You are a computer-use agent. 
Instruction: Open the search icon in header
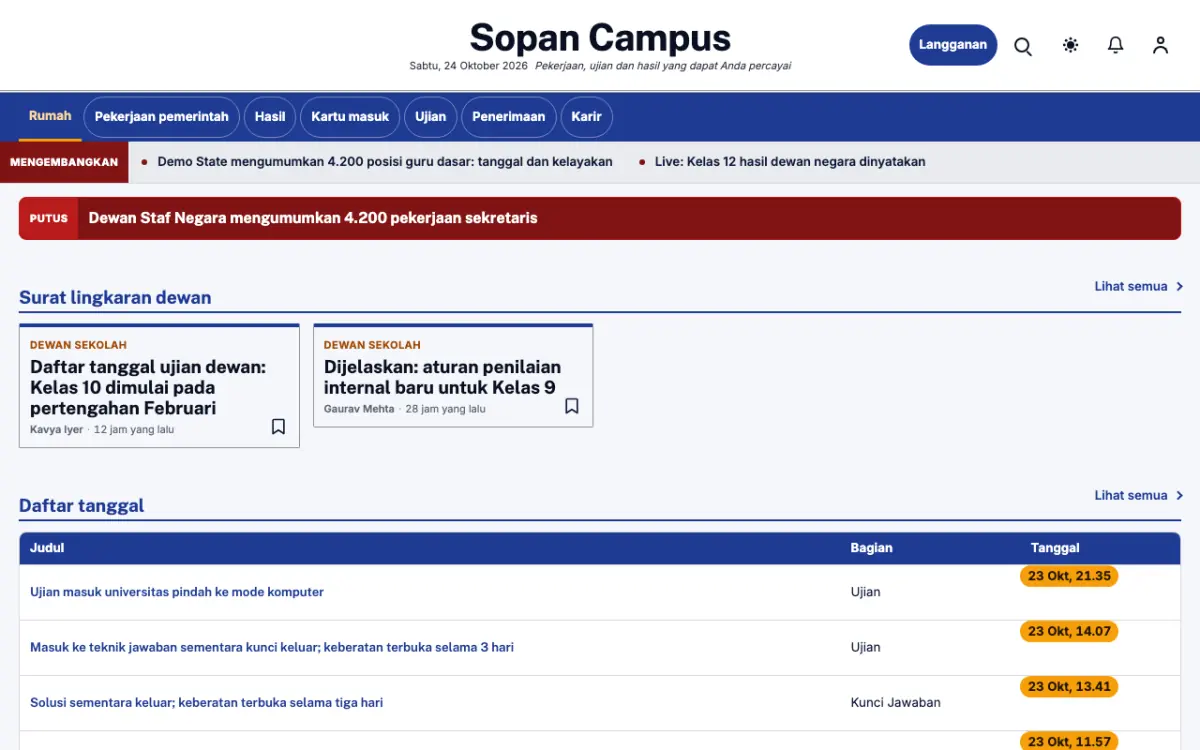pyautogui.click(x=1023, y=45)
